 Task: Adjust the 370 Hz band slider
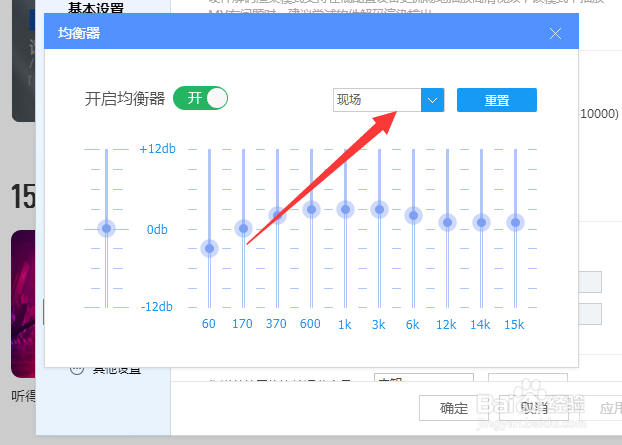click(277, 215)
